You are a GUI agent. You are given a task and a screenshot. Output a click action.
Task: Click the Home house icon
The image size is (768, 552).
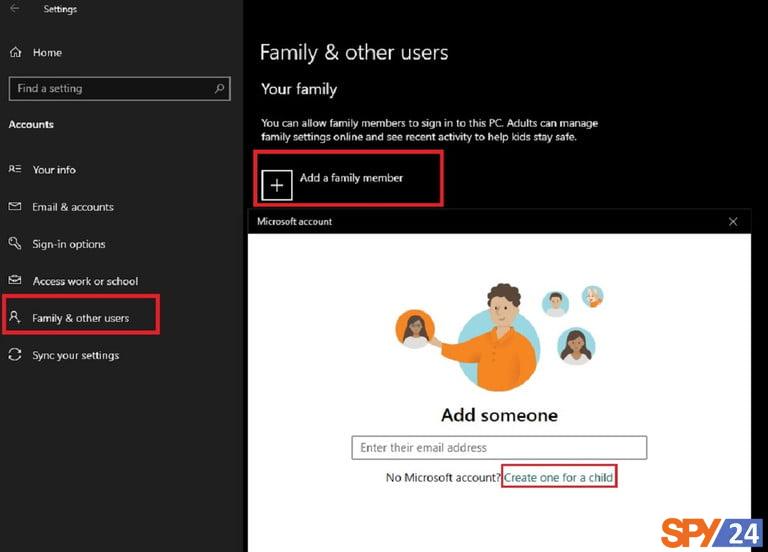click(x=16, y=52)
